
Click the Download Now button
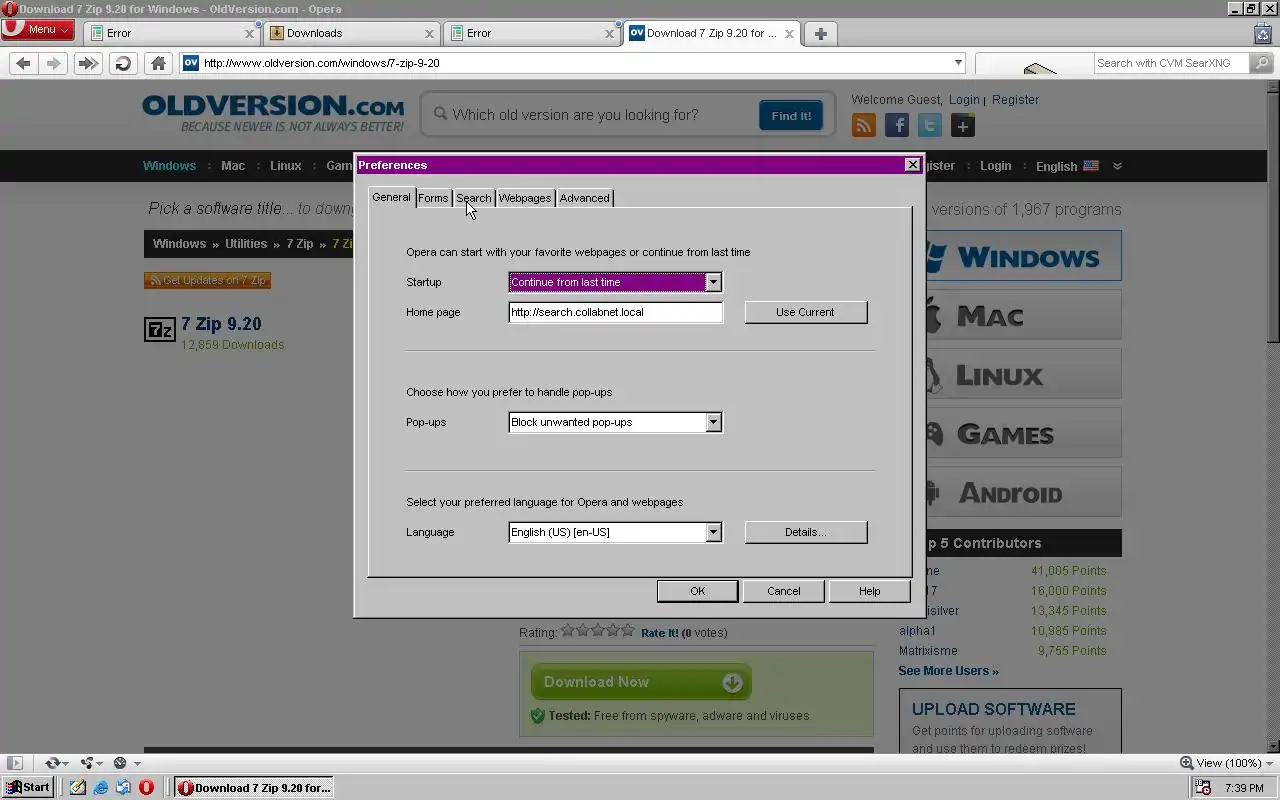pos(641,682)
